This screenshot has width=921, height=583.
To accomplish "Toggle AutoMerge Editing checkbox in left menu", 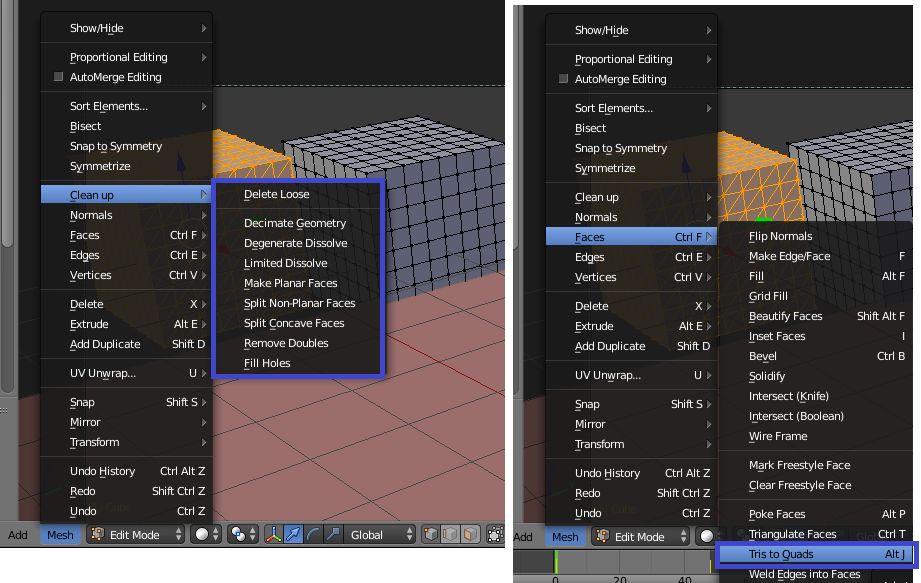I will pos(58,77).
